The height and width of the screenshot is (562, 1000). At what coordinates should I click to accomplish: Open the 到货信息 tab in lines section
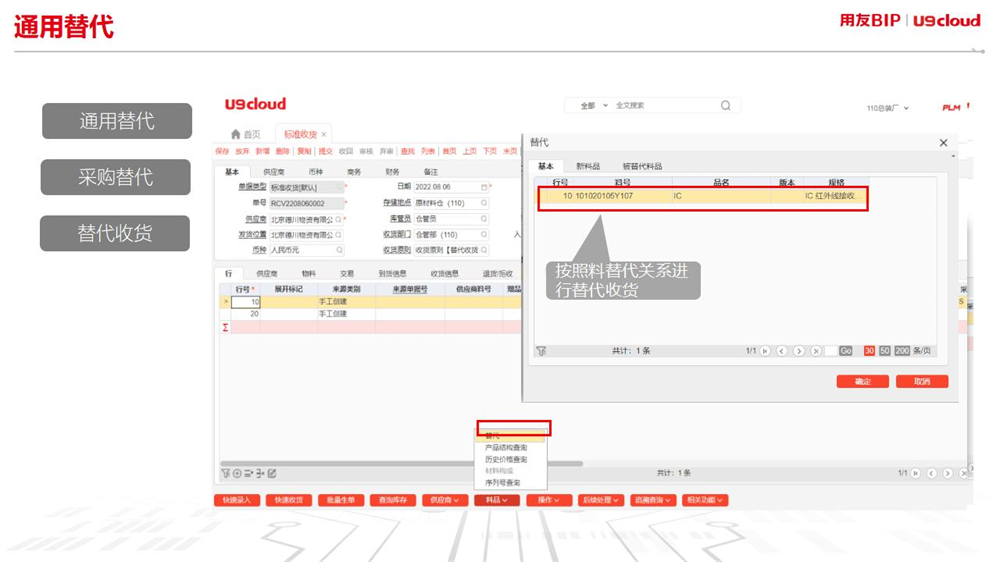point(392,274)
